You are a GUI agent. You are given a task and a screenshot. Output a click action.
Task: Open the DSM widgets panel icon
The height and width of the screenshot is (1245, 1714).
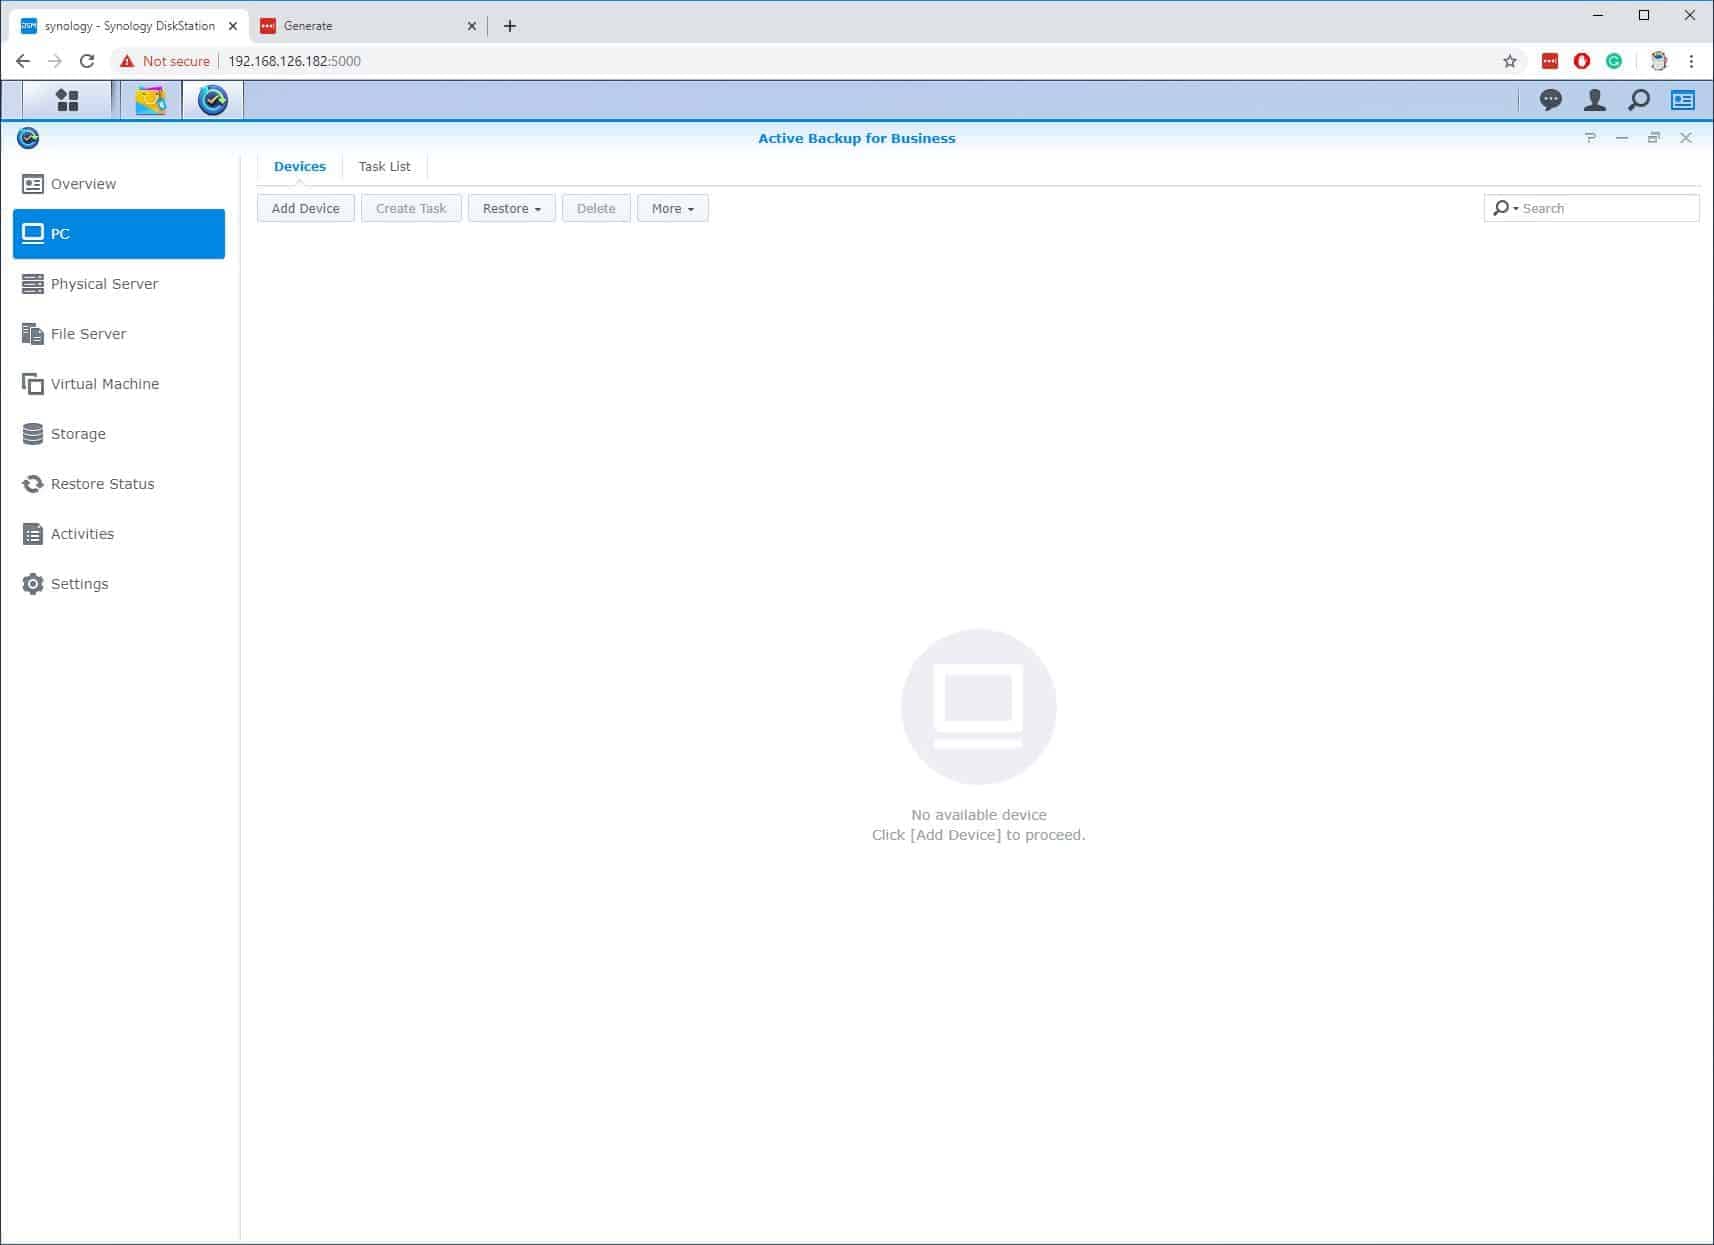click(x=1683, y=100)
